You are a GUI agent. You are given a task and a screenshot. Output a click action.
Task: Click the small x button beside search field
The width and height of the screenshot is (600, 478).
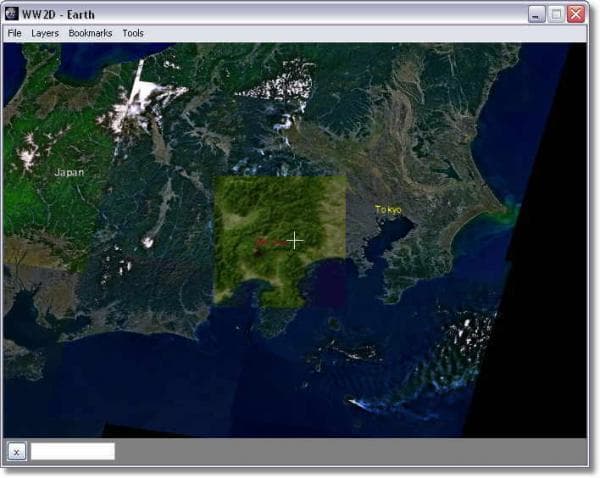pyautogui.click(x=17, y=452)
